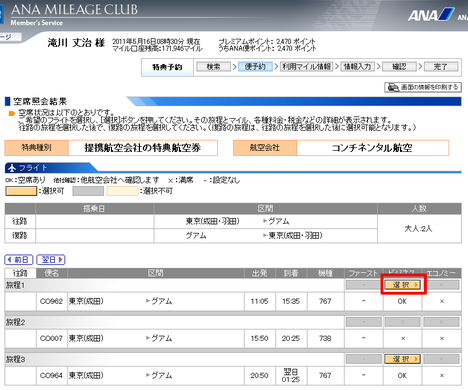468x390 pixels.
Task: Click 航空会社 orange label
Action: (265, 148)
